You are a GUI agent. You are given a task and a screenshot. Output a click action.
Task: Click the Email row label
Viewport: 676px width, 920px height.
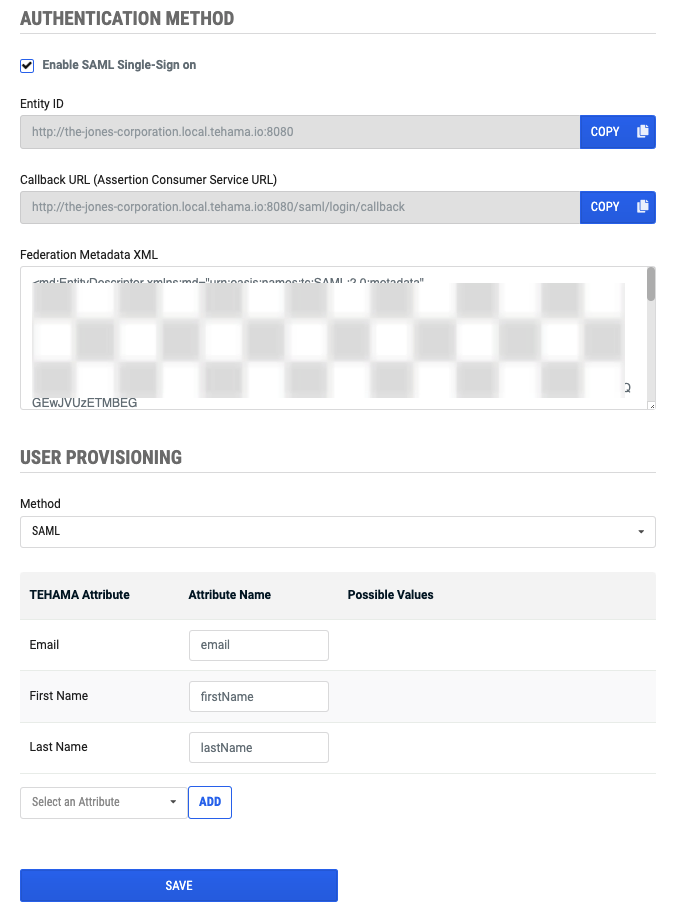44,645
